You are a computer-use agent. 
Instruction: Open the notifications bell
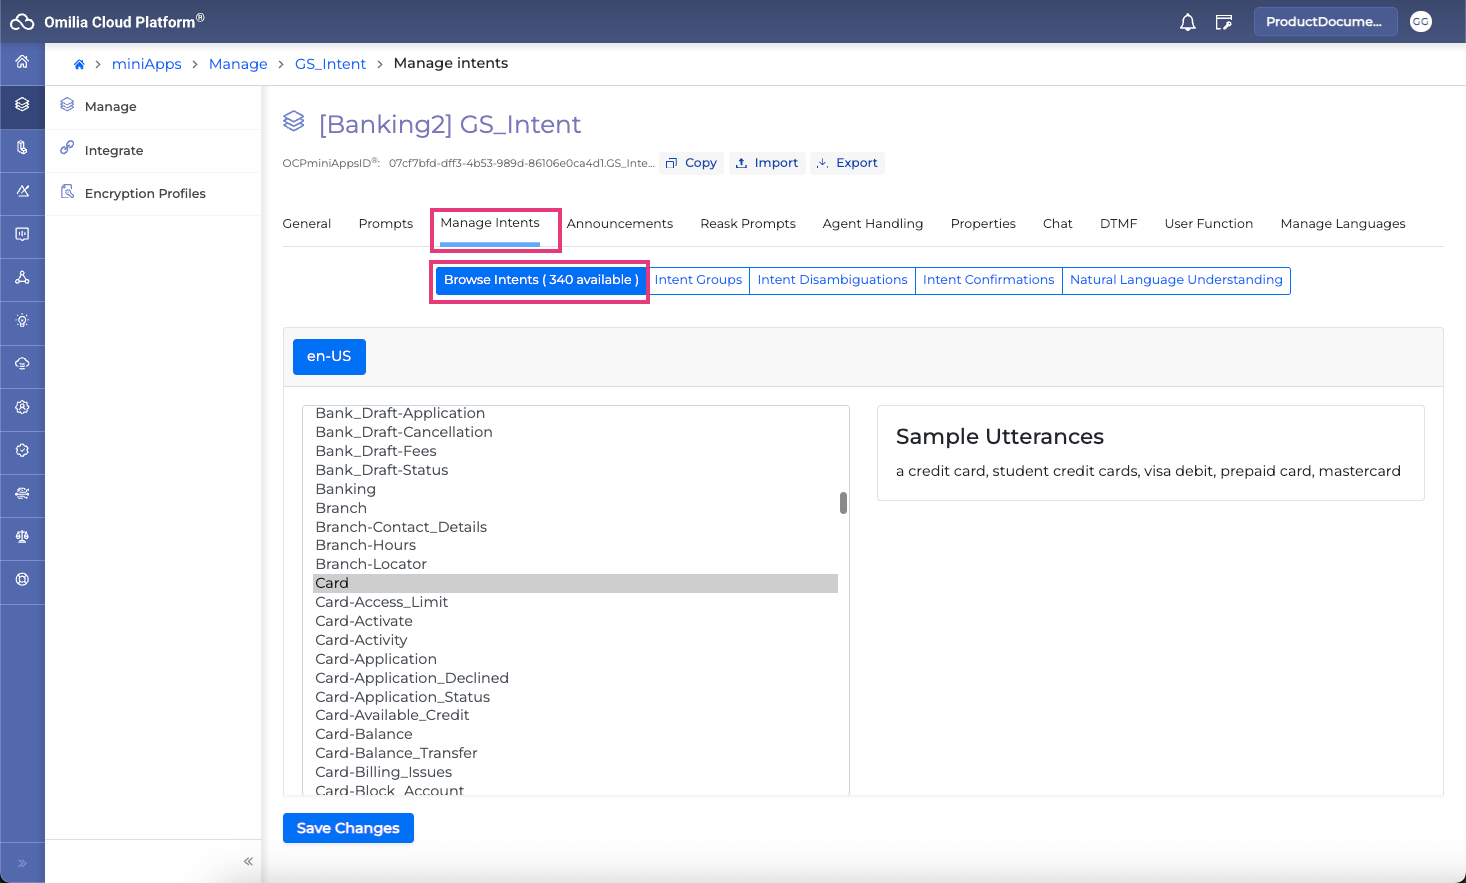tap(1187, 22)
